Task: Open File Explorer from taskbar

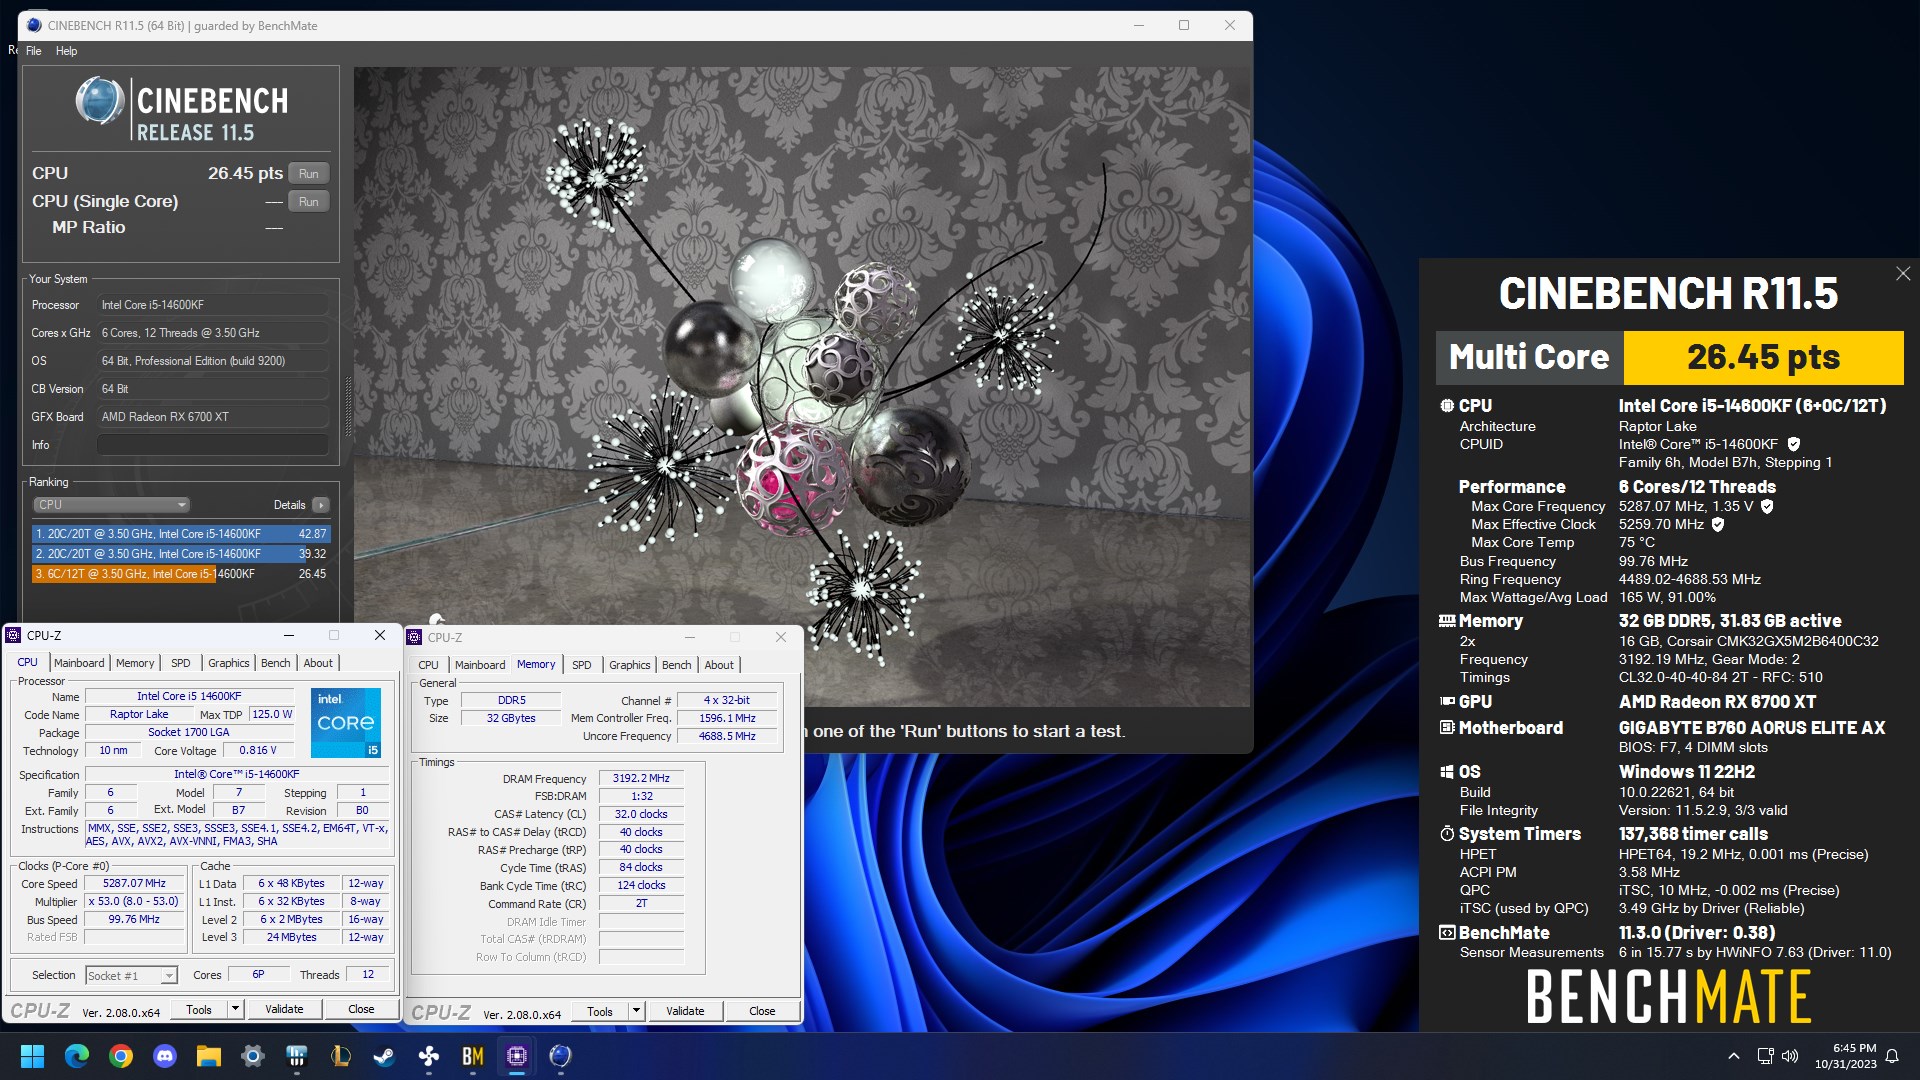Action: click(x=209, y=1056)
